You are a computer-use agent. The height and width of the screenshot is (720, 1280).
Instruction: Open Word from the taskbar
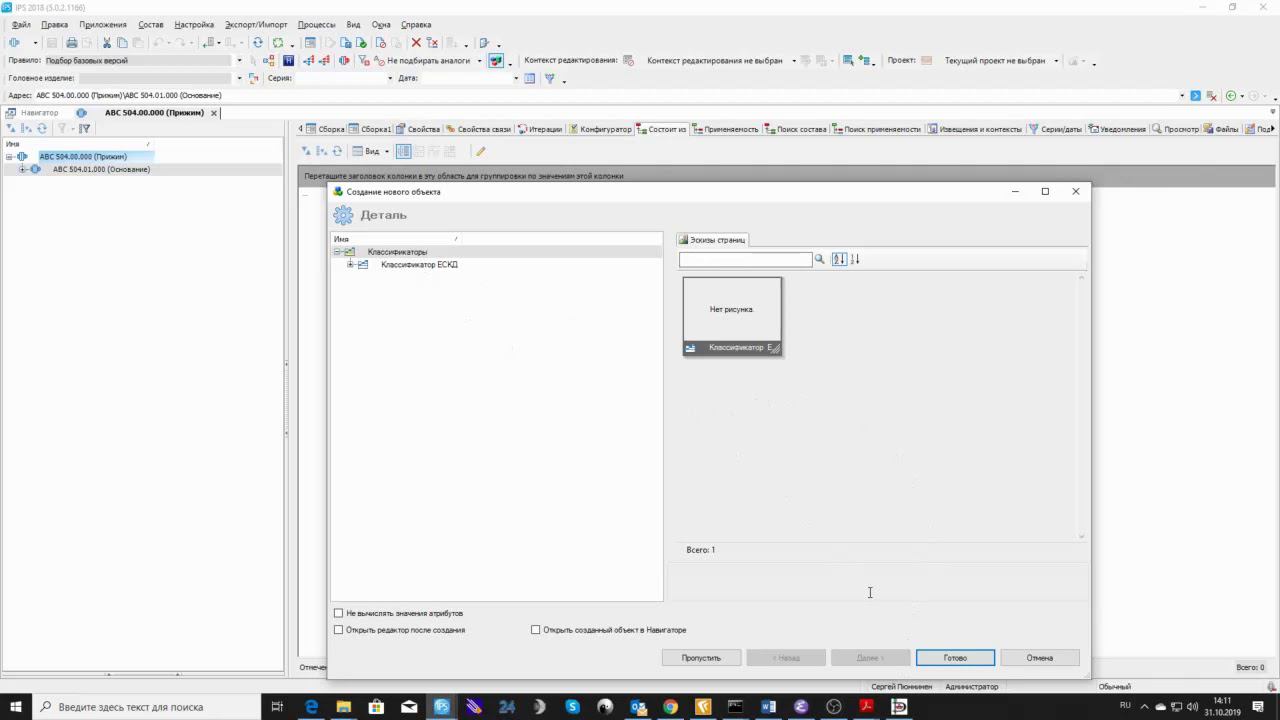tap(768, 707)
